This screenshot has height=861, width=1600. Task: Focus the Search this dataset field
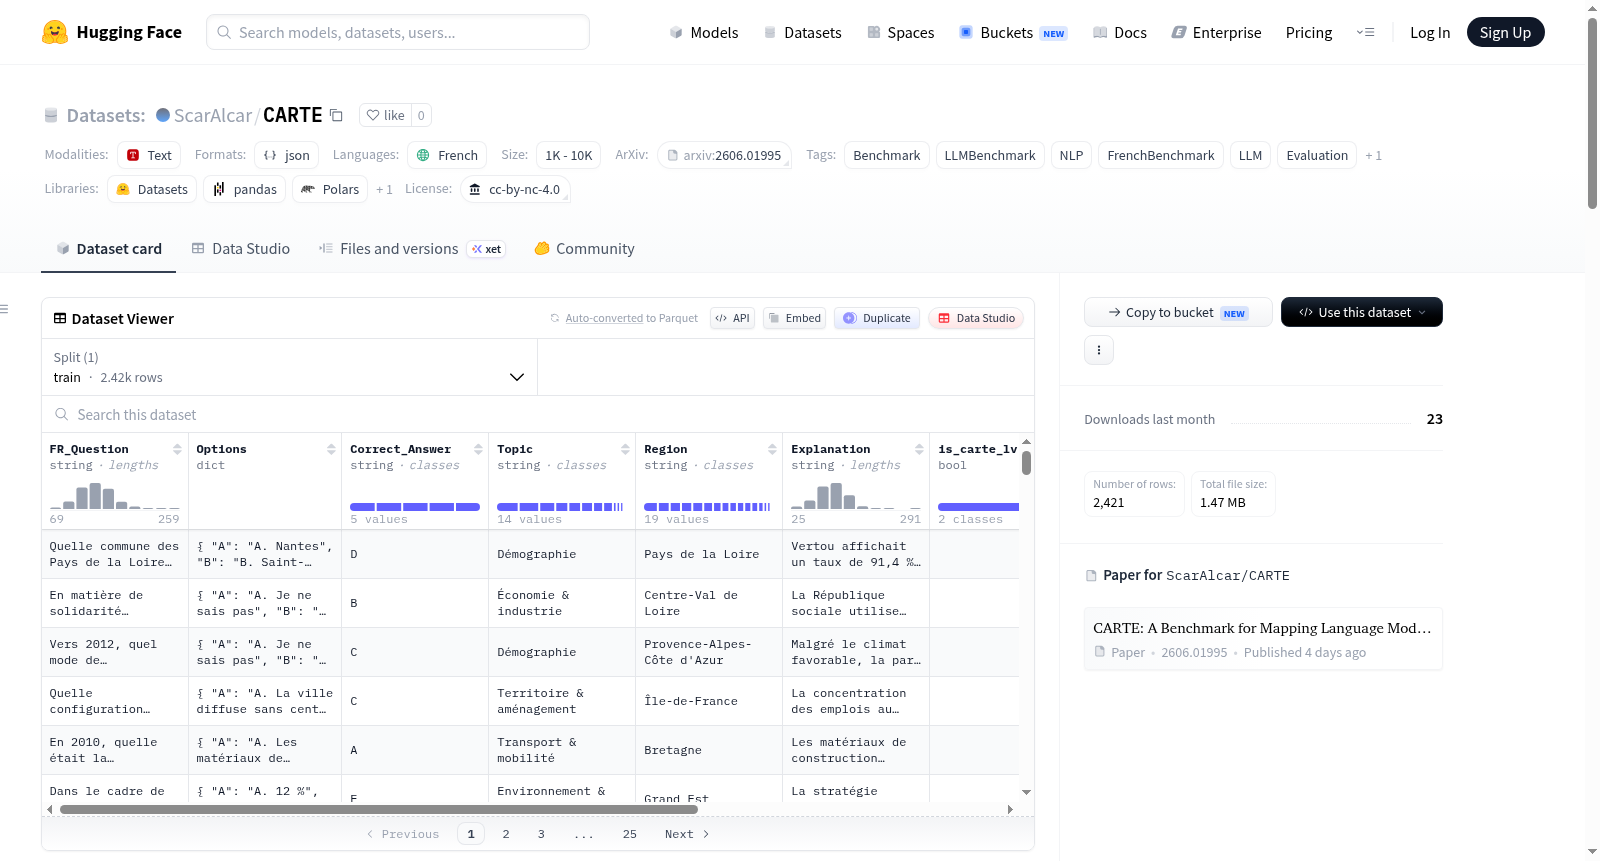click(538, 414)
